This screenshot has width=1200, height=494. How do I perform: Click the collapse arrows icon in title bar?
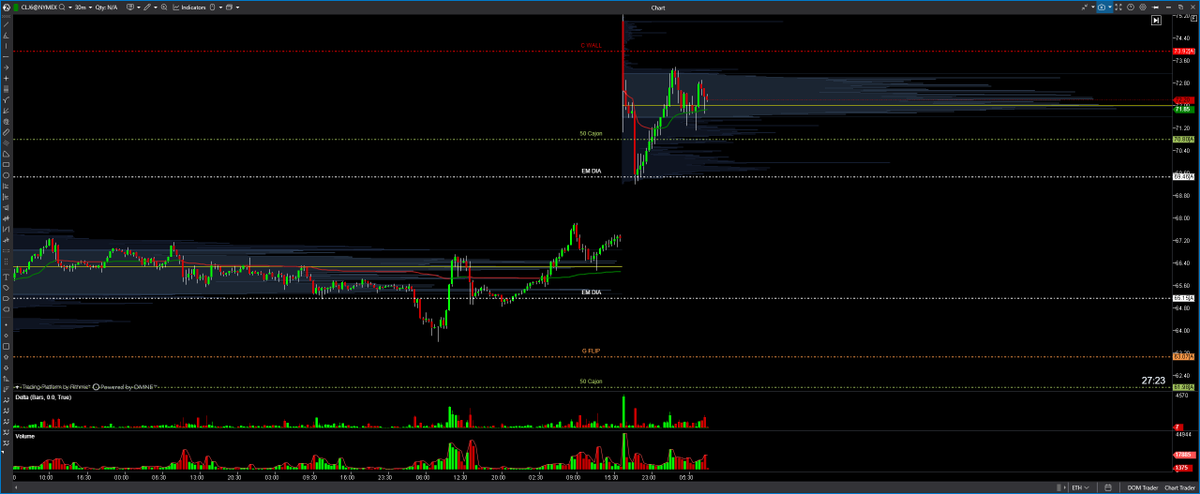click(1084, 7)
